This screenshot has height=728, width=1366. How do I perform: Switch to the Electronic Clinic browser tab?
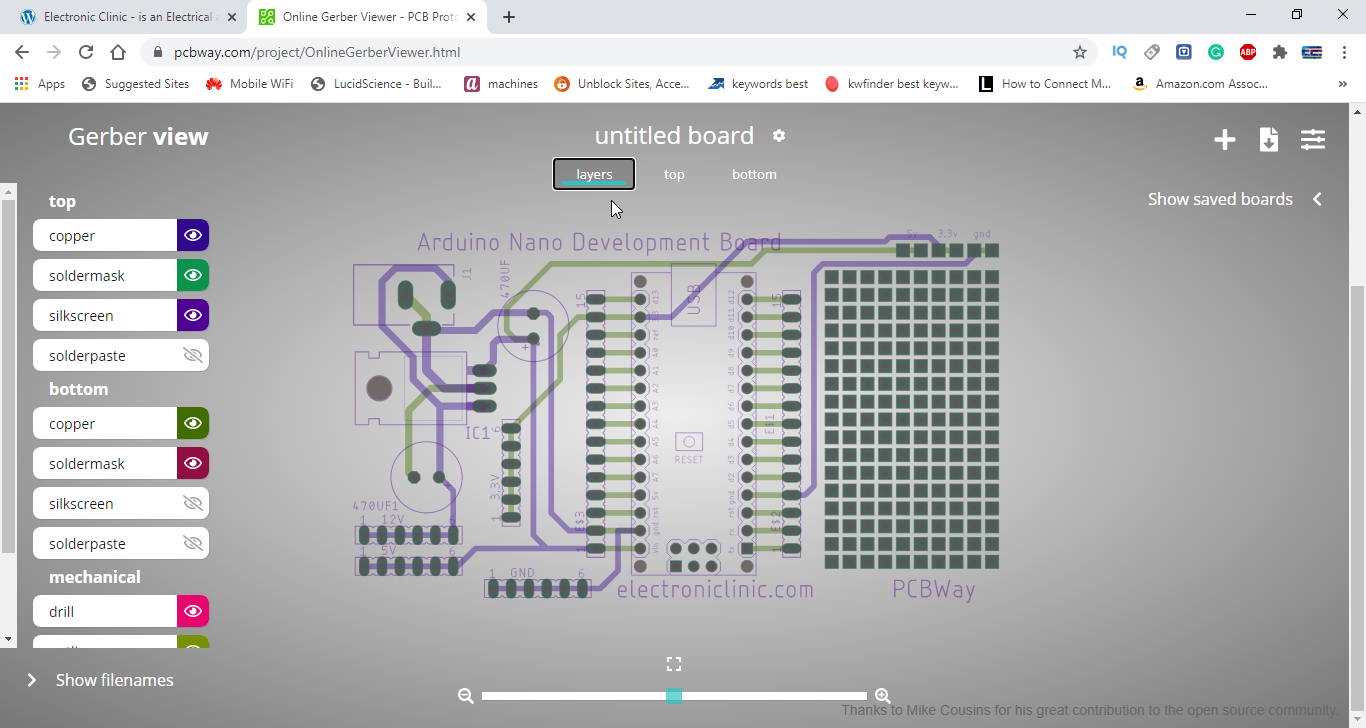coord(126,17)
